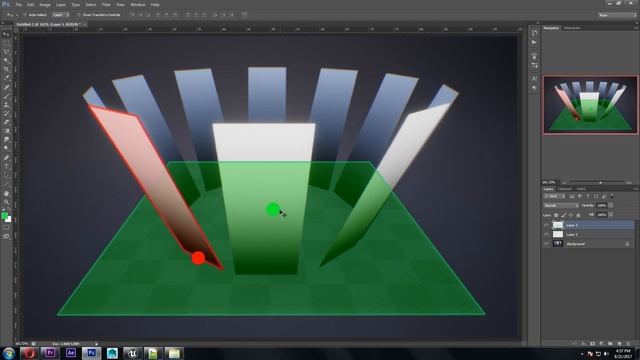Click the Navigator zoom slider handle
The image size is (640, 360).
tap(600, 182)
